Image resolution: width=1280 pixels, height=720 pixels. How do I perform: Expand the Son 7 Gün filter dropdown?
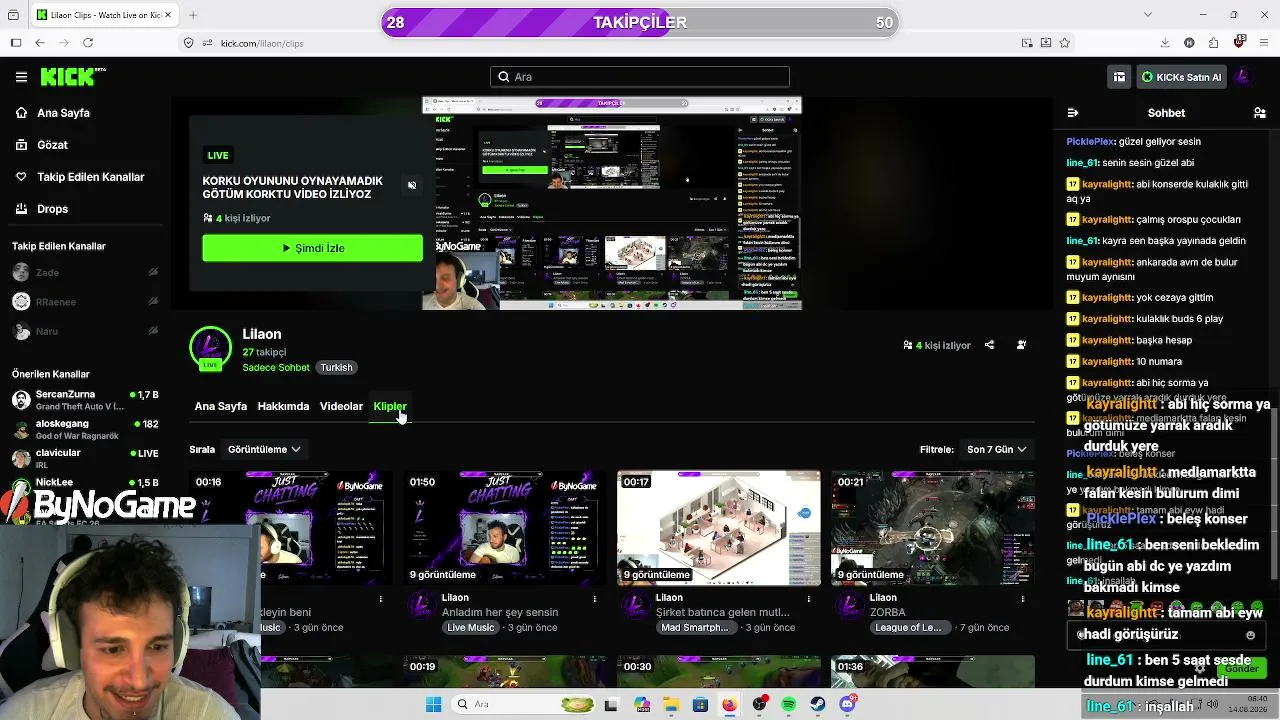pos(996,450)
